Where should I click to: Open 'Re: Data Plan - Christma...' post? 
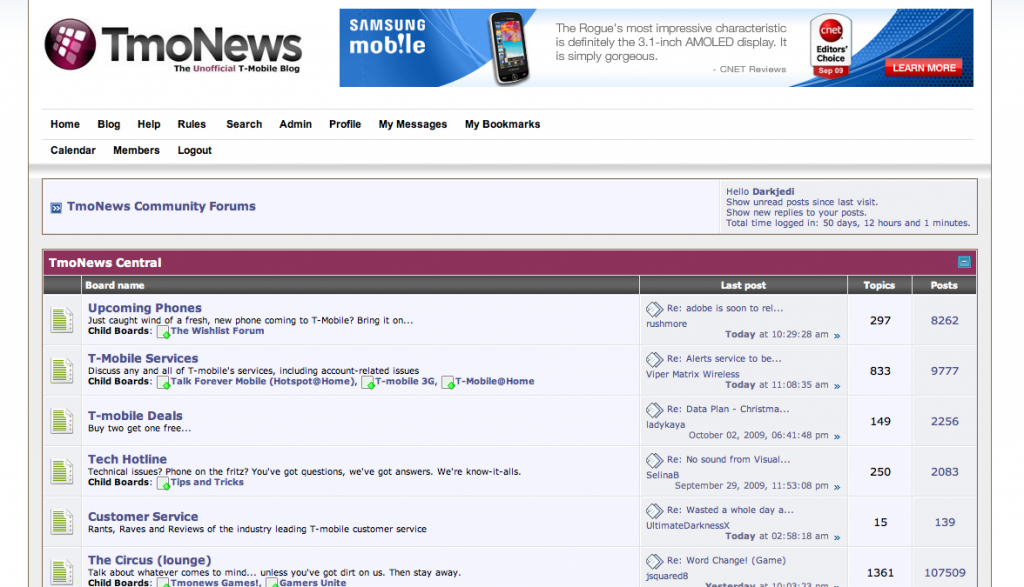point(728,409)
